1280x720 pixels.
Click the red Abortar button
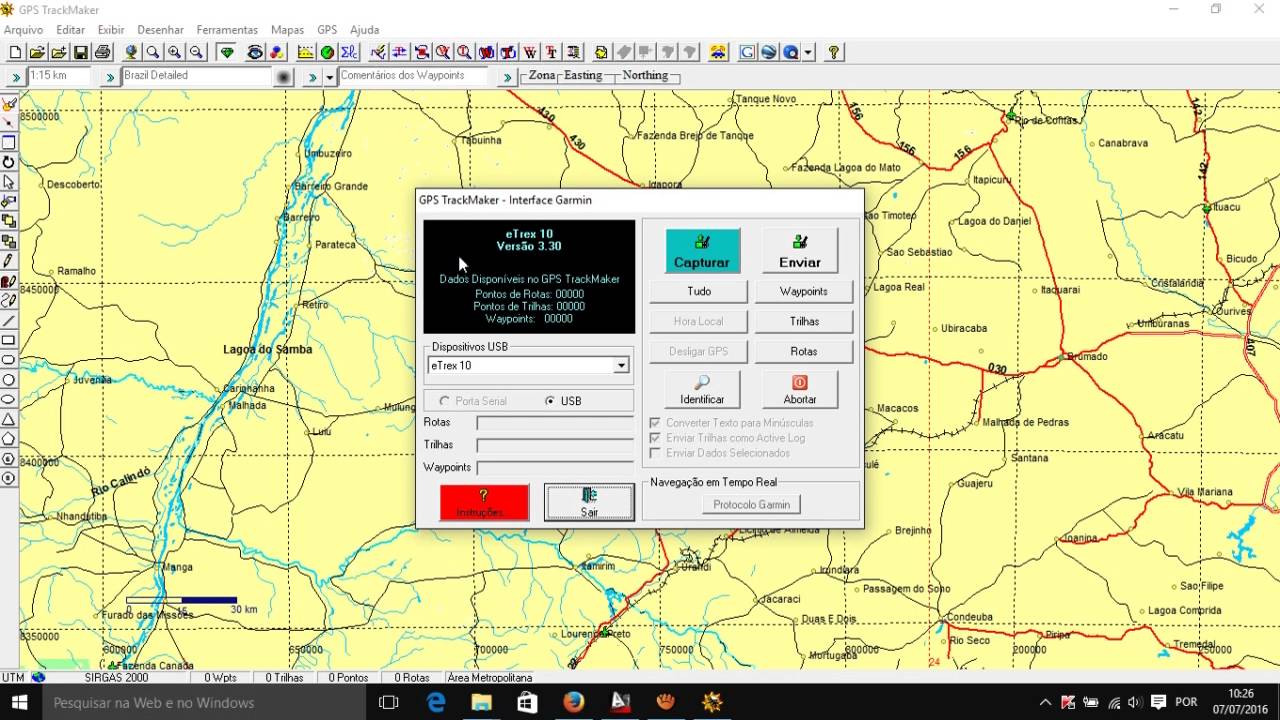pos(800,389)
